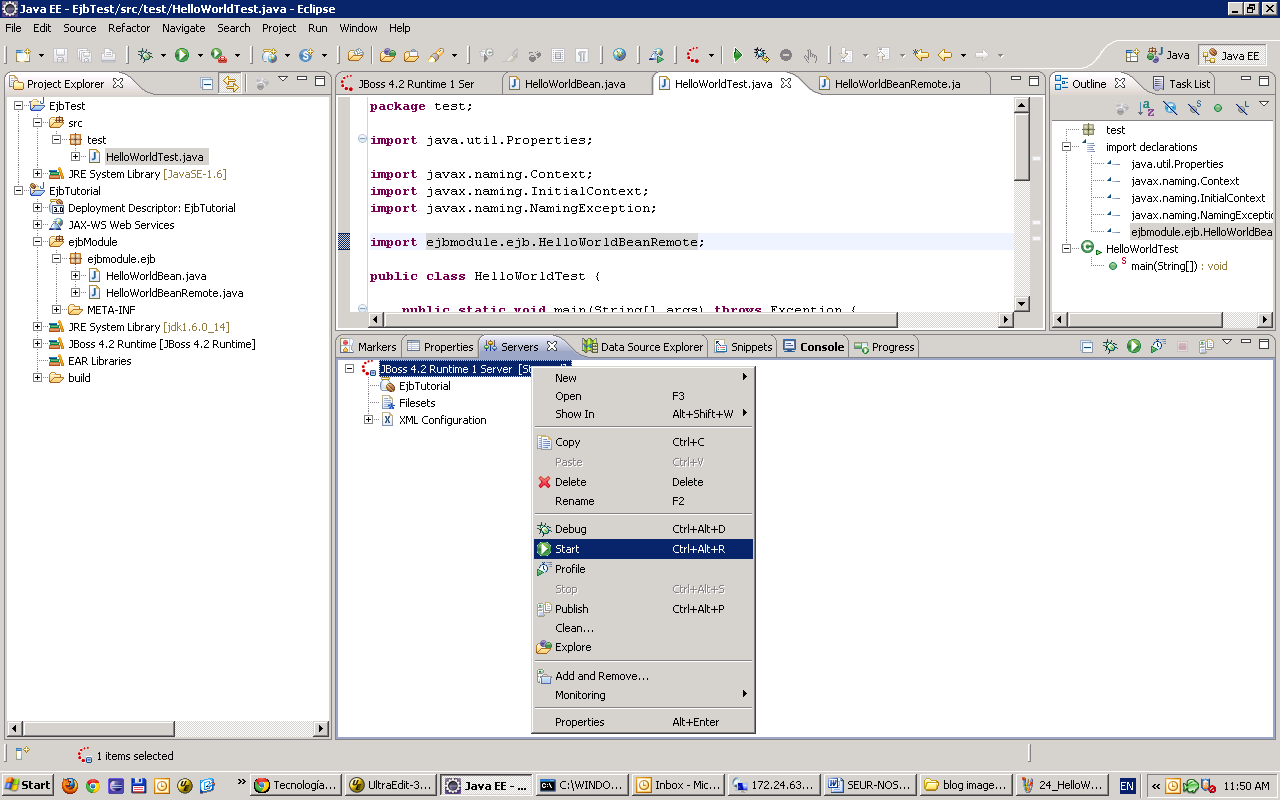Click the Debug bug icon in main toolbar
This screenshot has width=1280, height=800.
point(145,55)
